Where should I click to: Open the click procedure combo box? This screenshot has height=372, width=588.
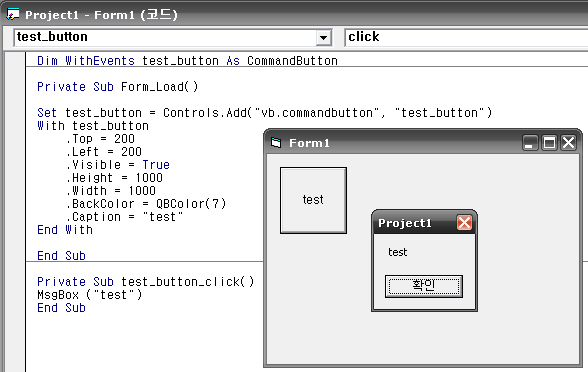click(466, 38)
